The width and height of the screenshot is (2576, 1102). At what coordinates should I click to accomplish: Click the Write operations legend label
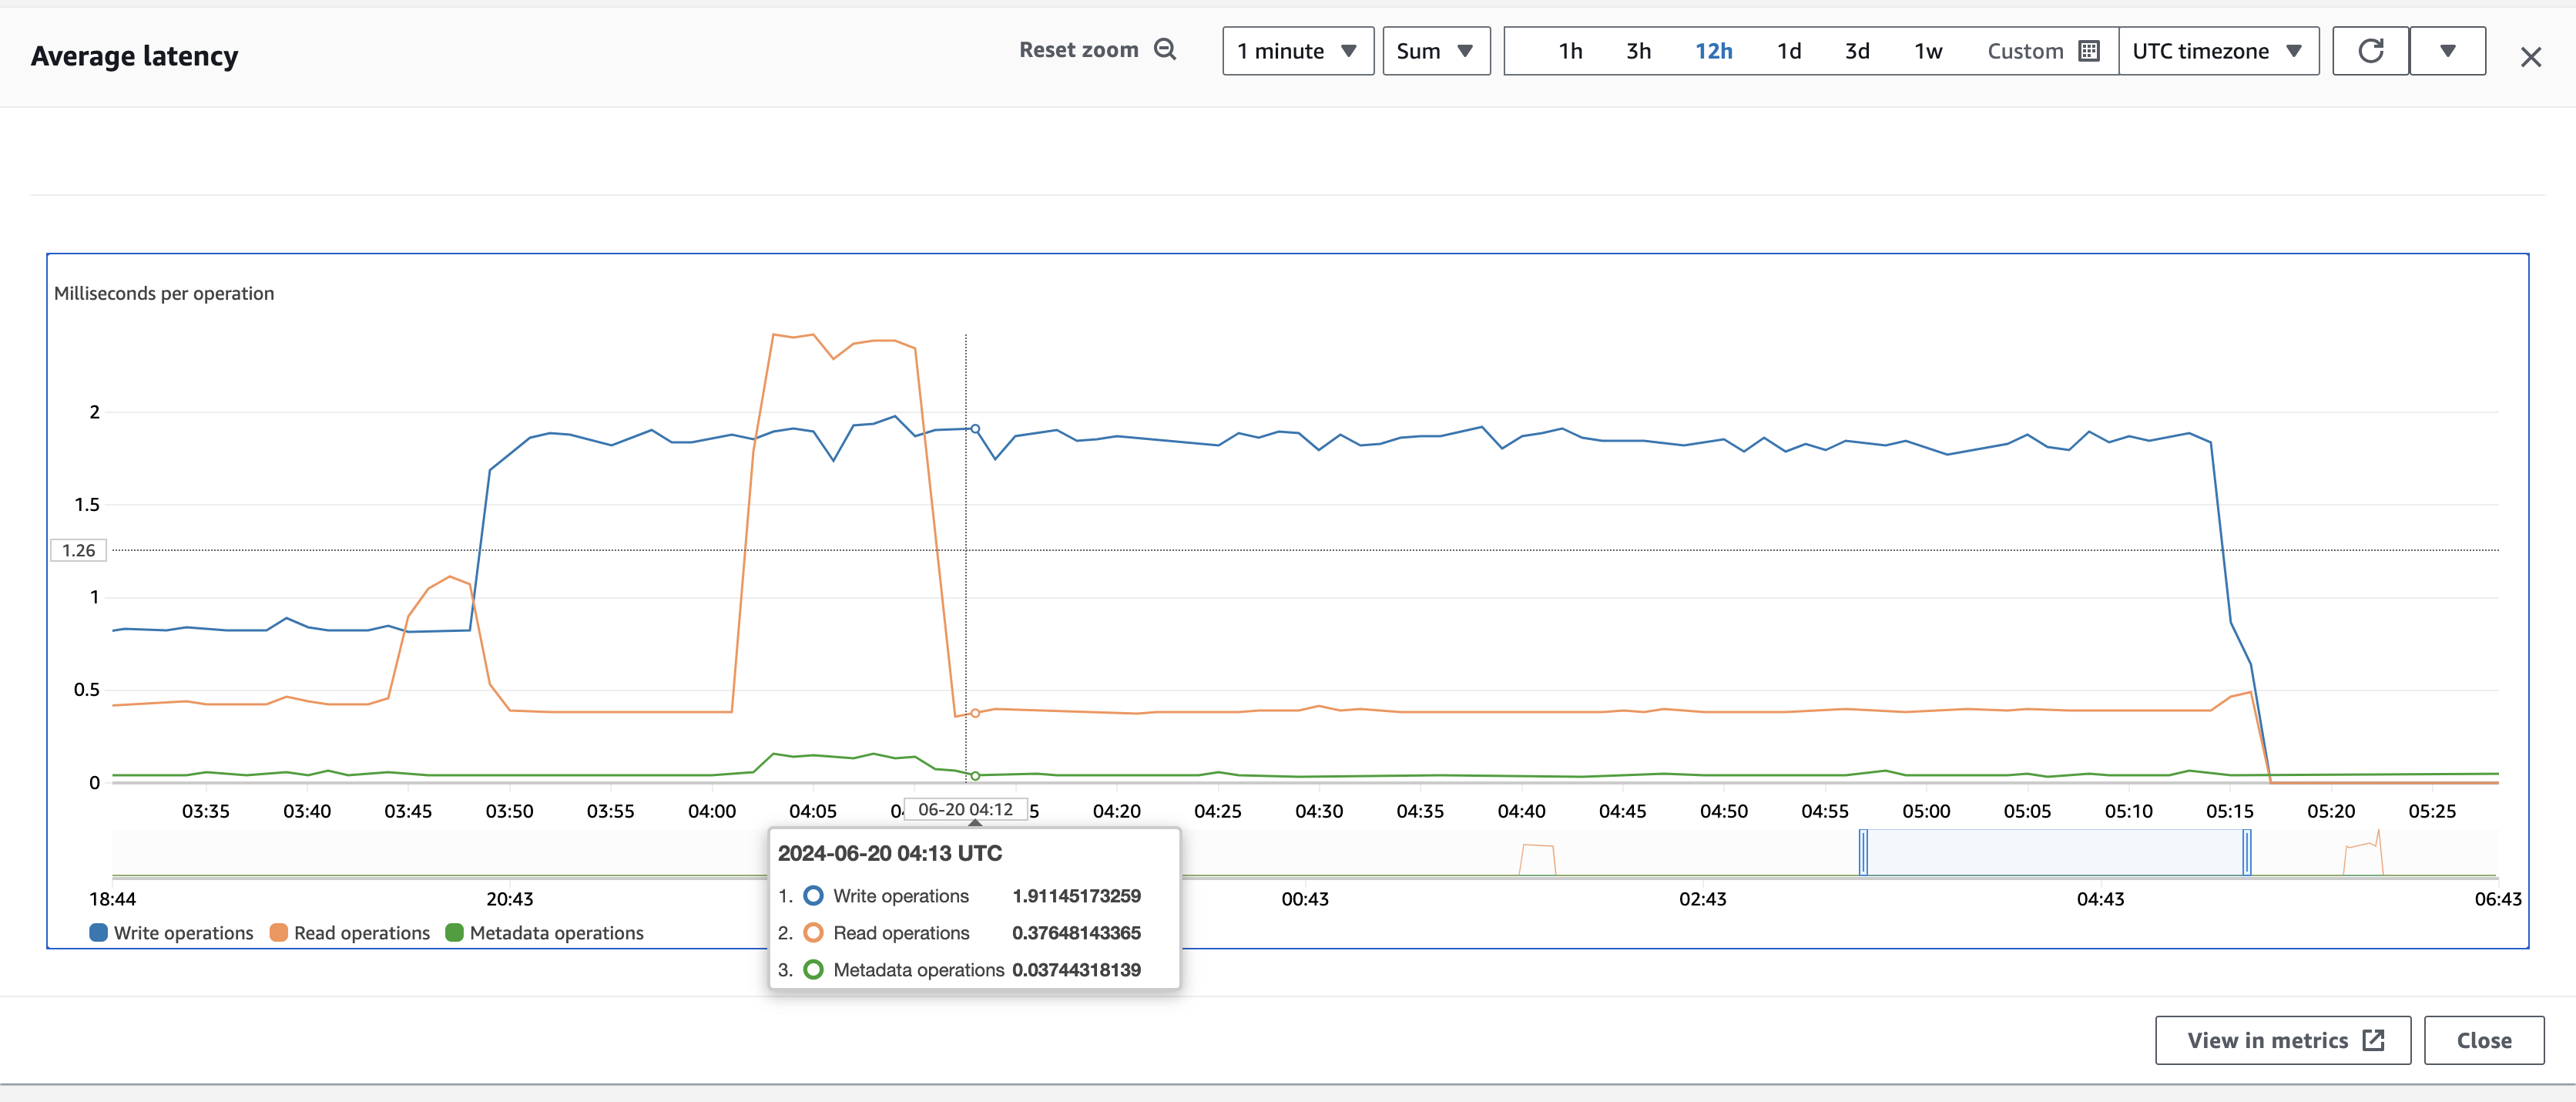(x=183, y=933)
